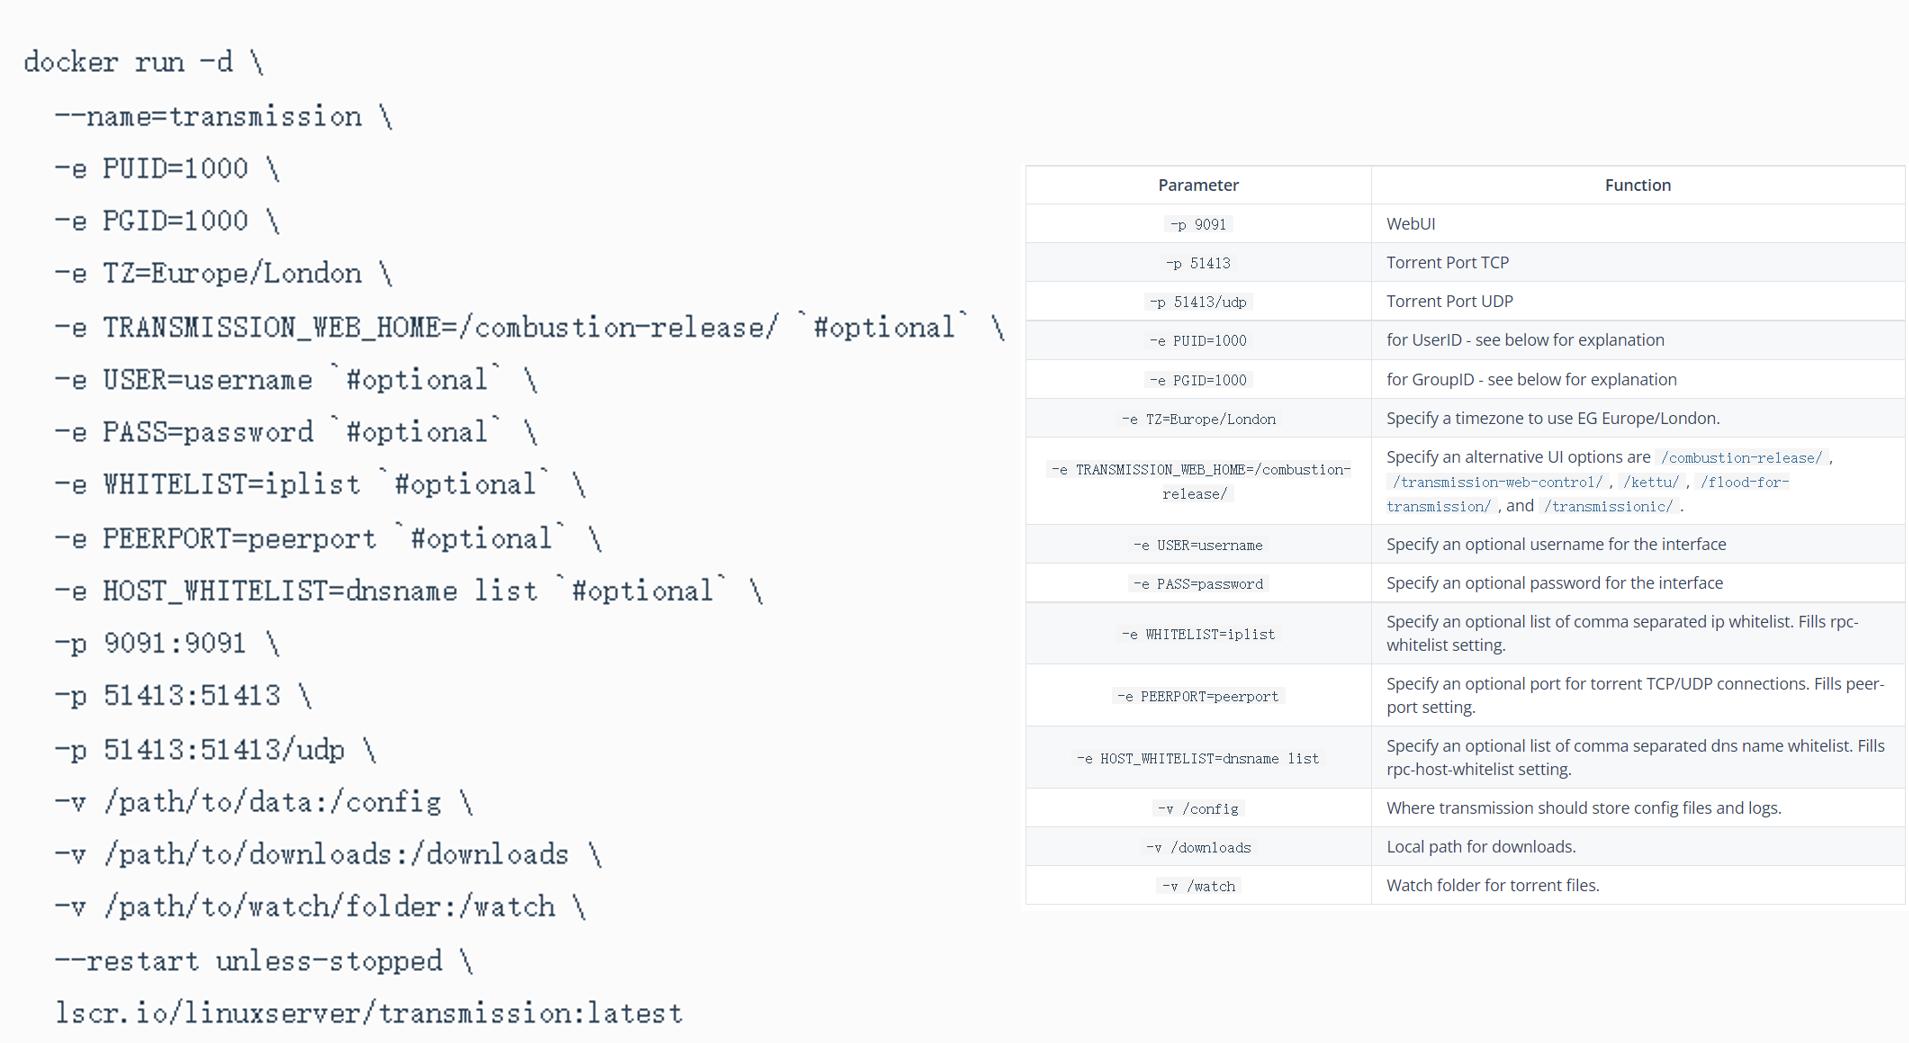Click the /combustion-release/ option in the table
1909x1043 pixels.
point(1741,458)
